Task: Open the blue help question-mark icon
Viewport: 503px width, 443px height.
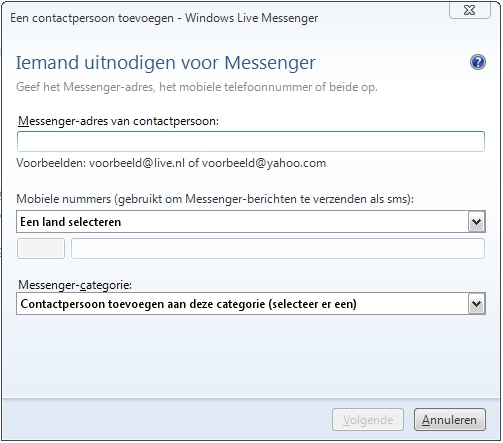Action: (478, 62)
